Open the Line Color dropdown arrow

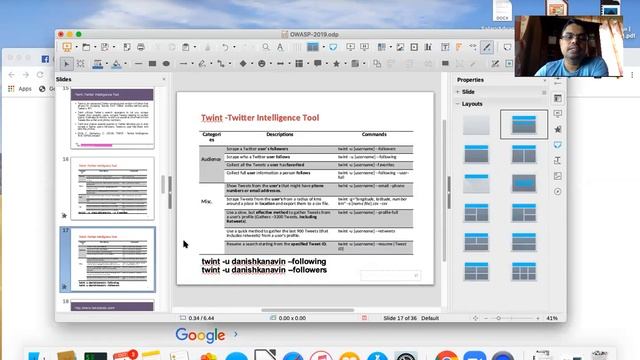tap(107, 64)
